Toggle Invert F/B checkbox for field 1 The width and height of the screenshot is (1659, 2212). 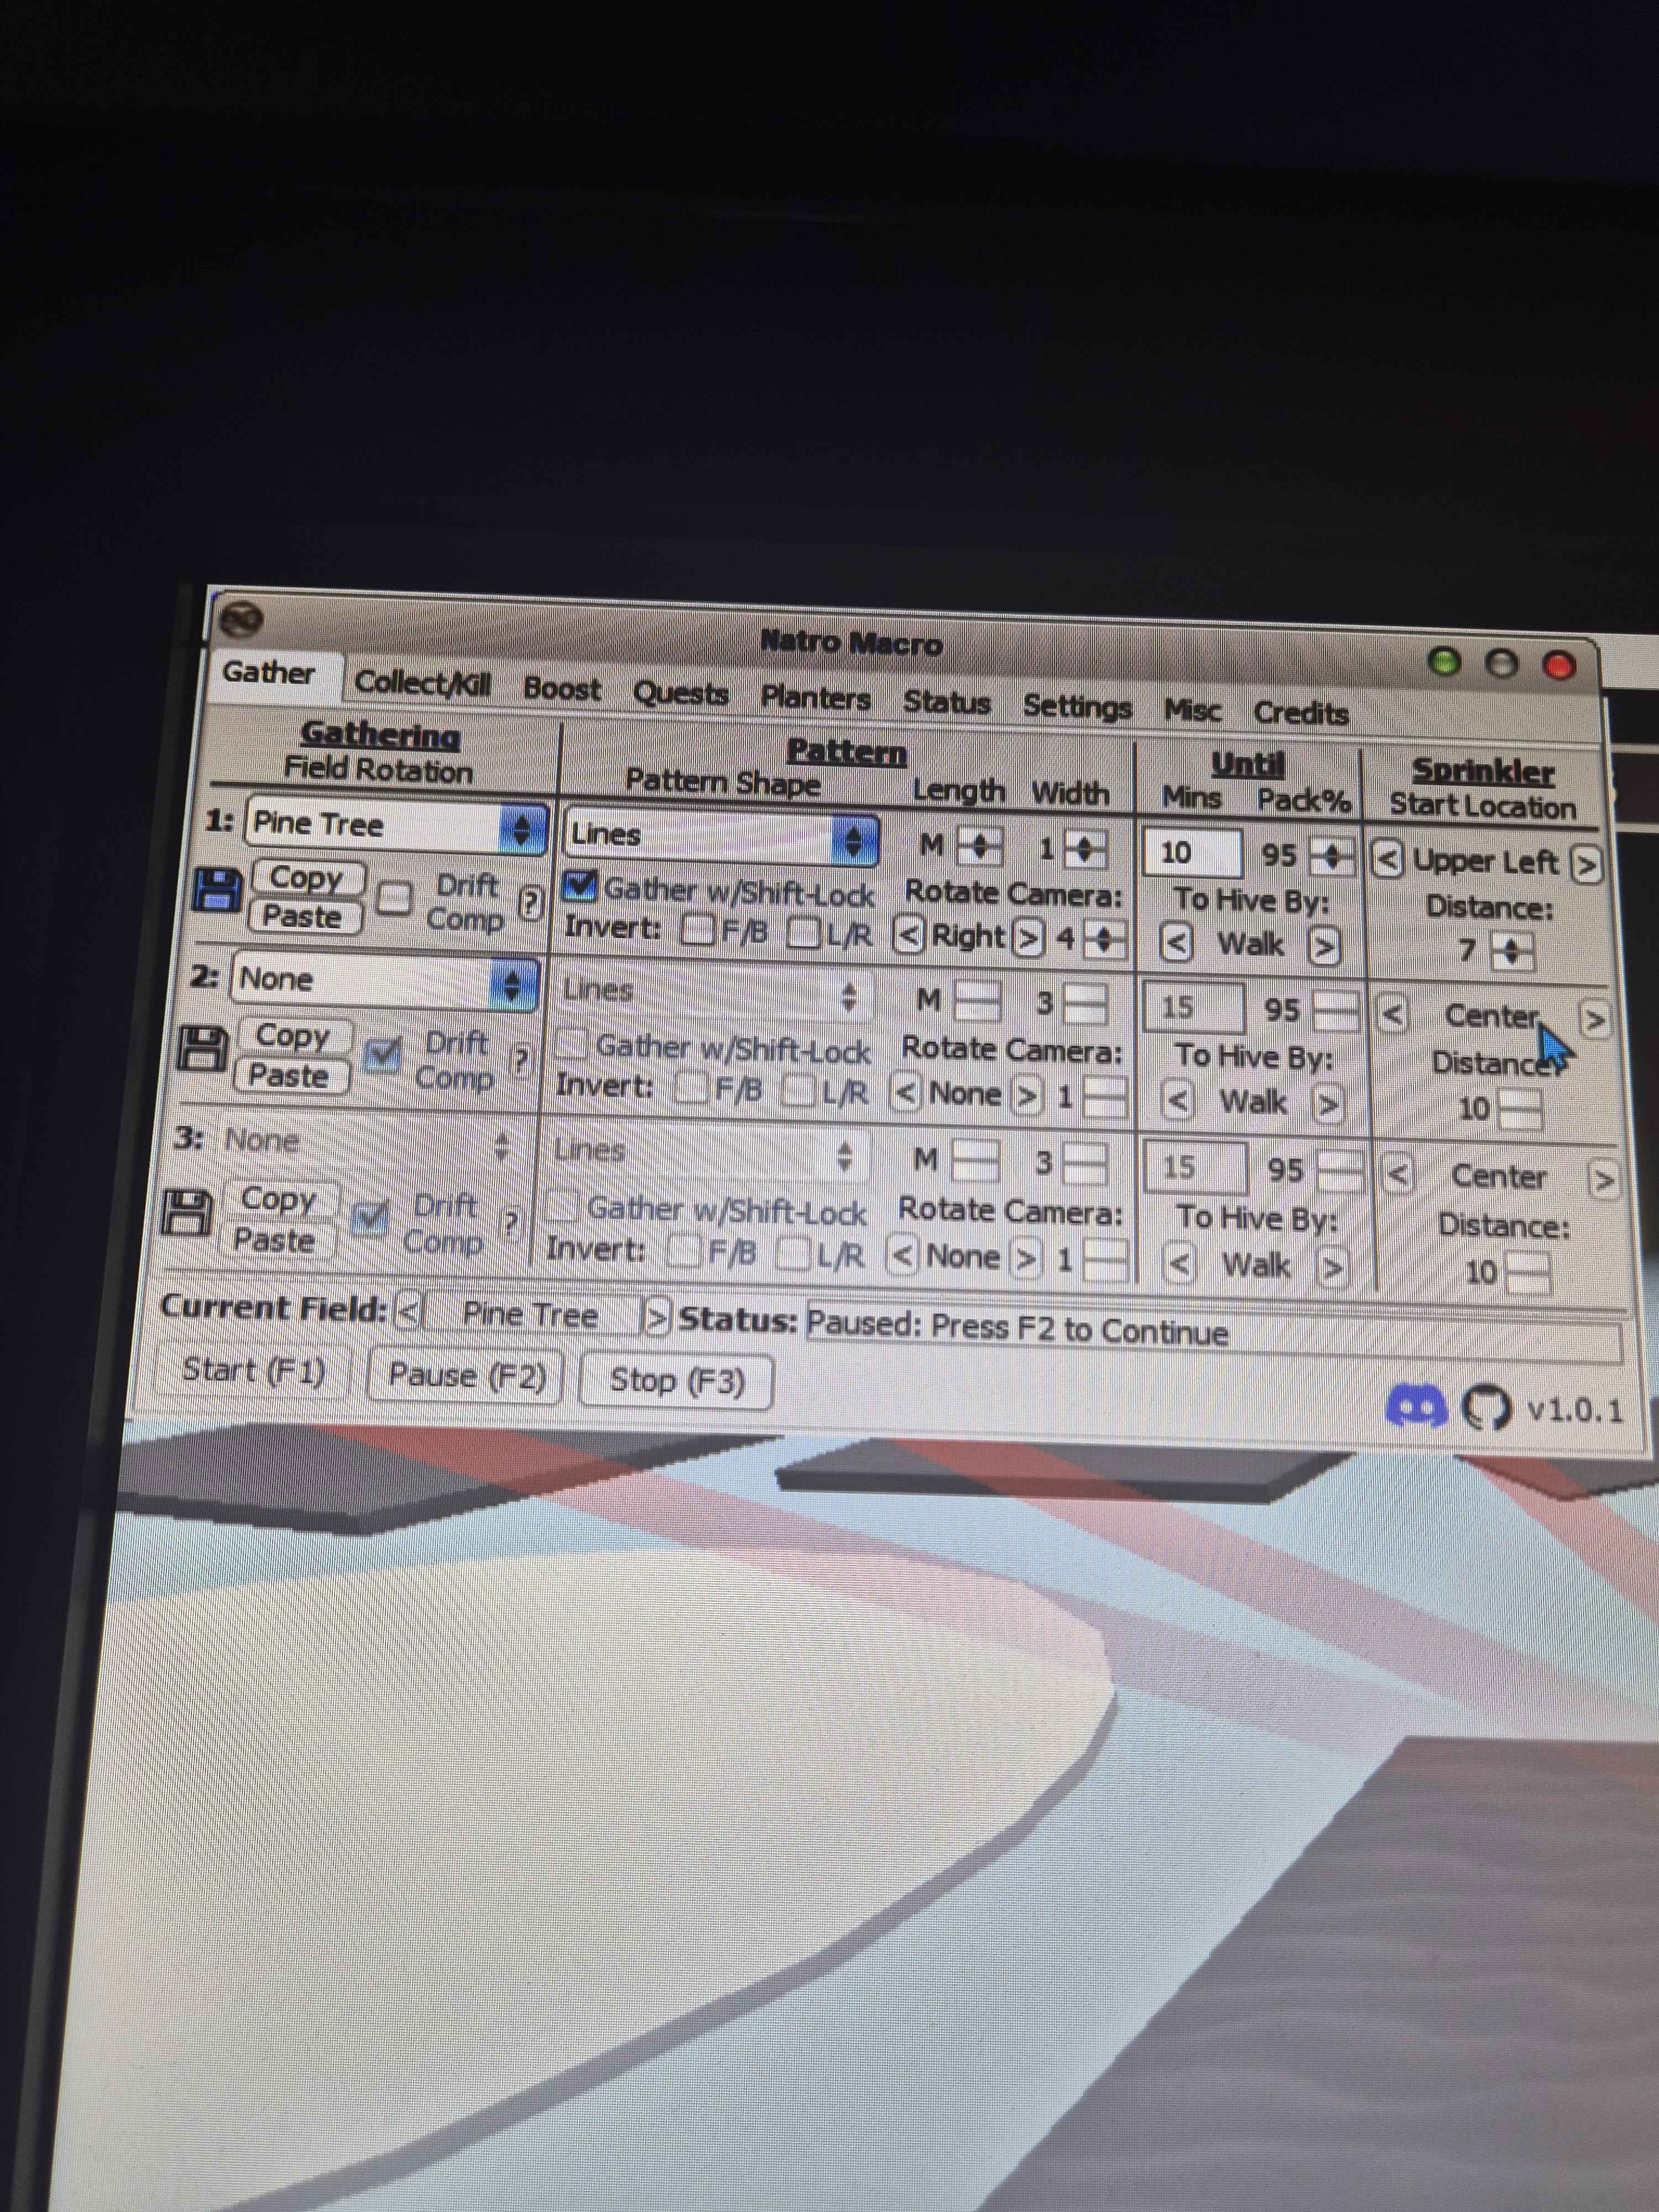click(x=697, y=930)
